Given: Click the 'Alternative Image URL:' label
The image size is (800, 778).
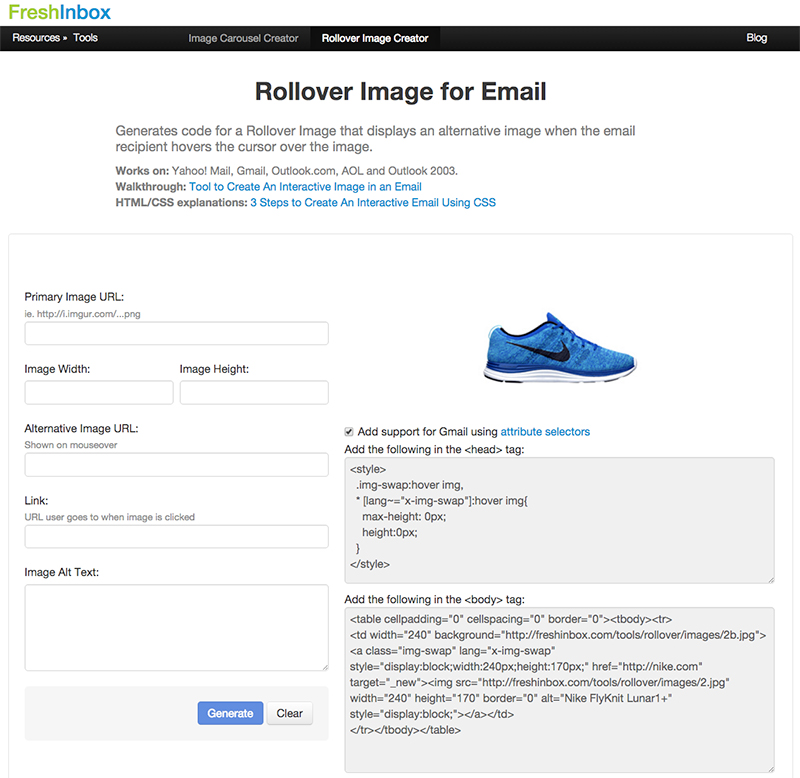Looking at the screenshot, I should pos(81,429).
